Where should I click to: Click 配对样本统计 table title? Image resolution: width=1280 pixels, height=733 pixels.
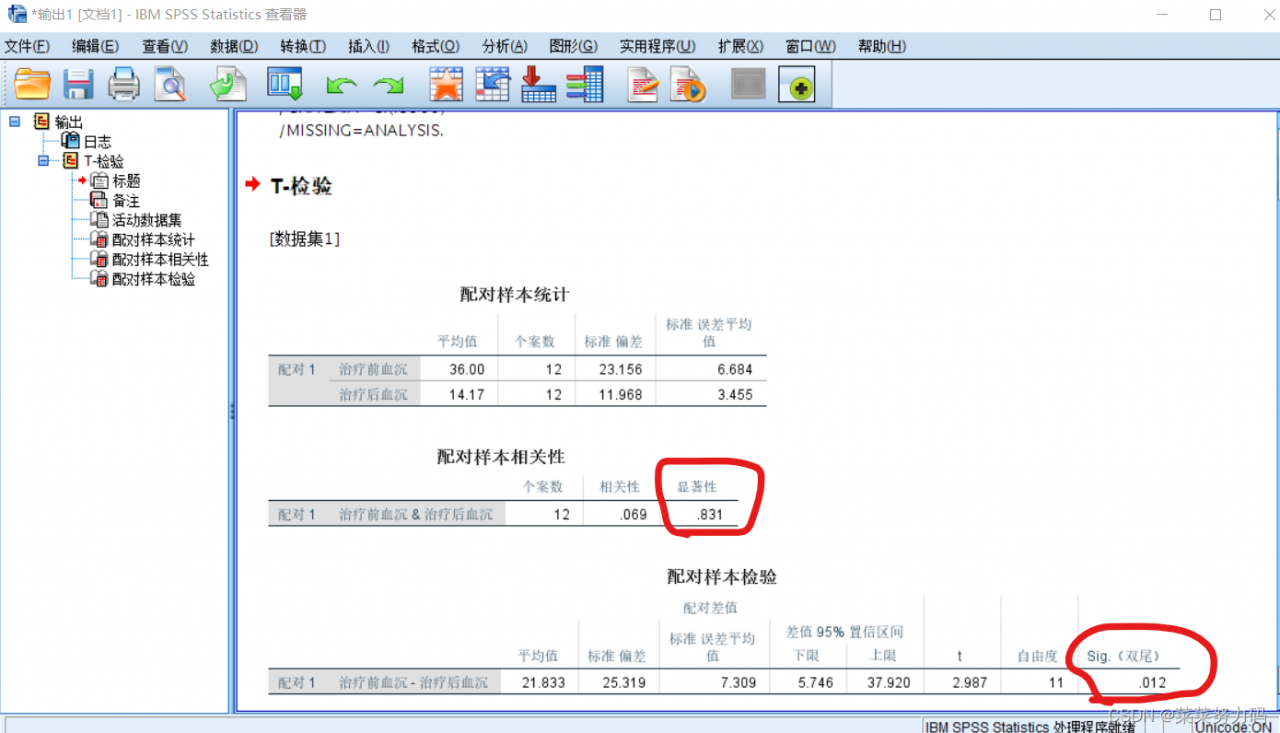click(x=514, y=294)
